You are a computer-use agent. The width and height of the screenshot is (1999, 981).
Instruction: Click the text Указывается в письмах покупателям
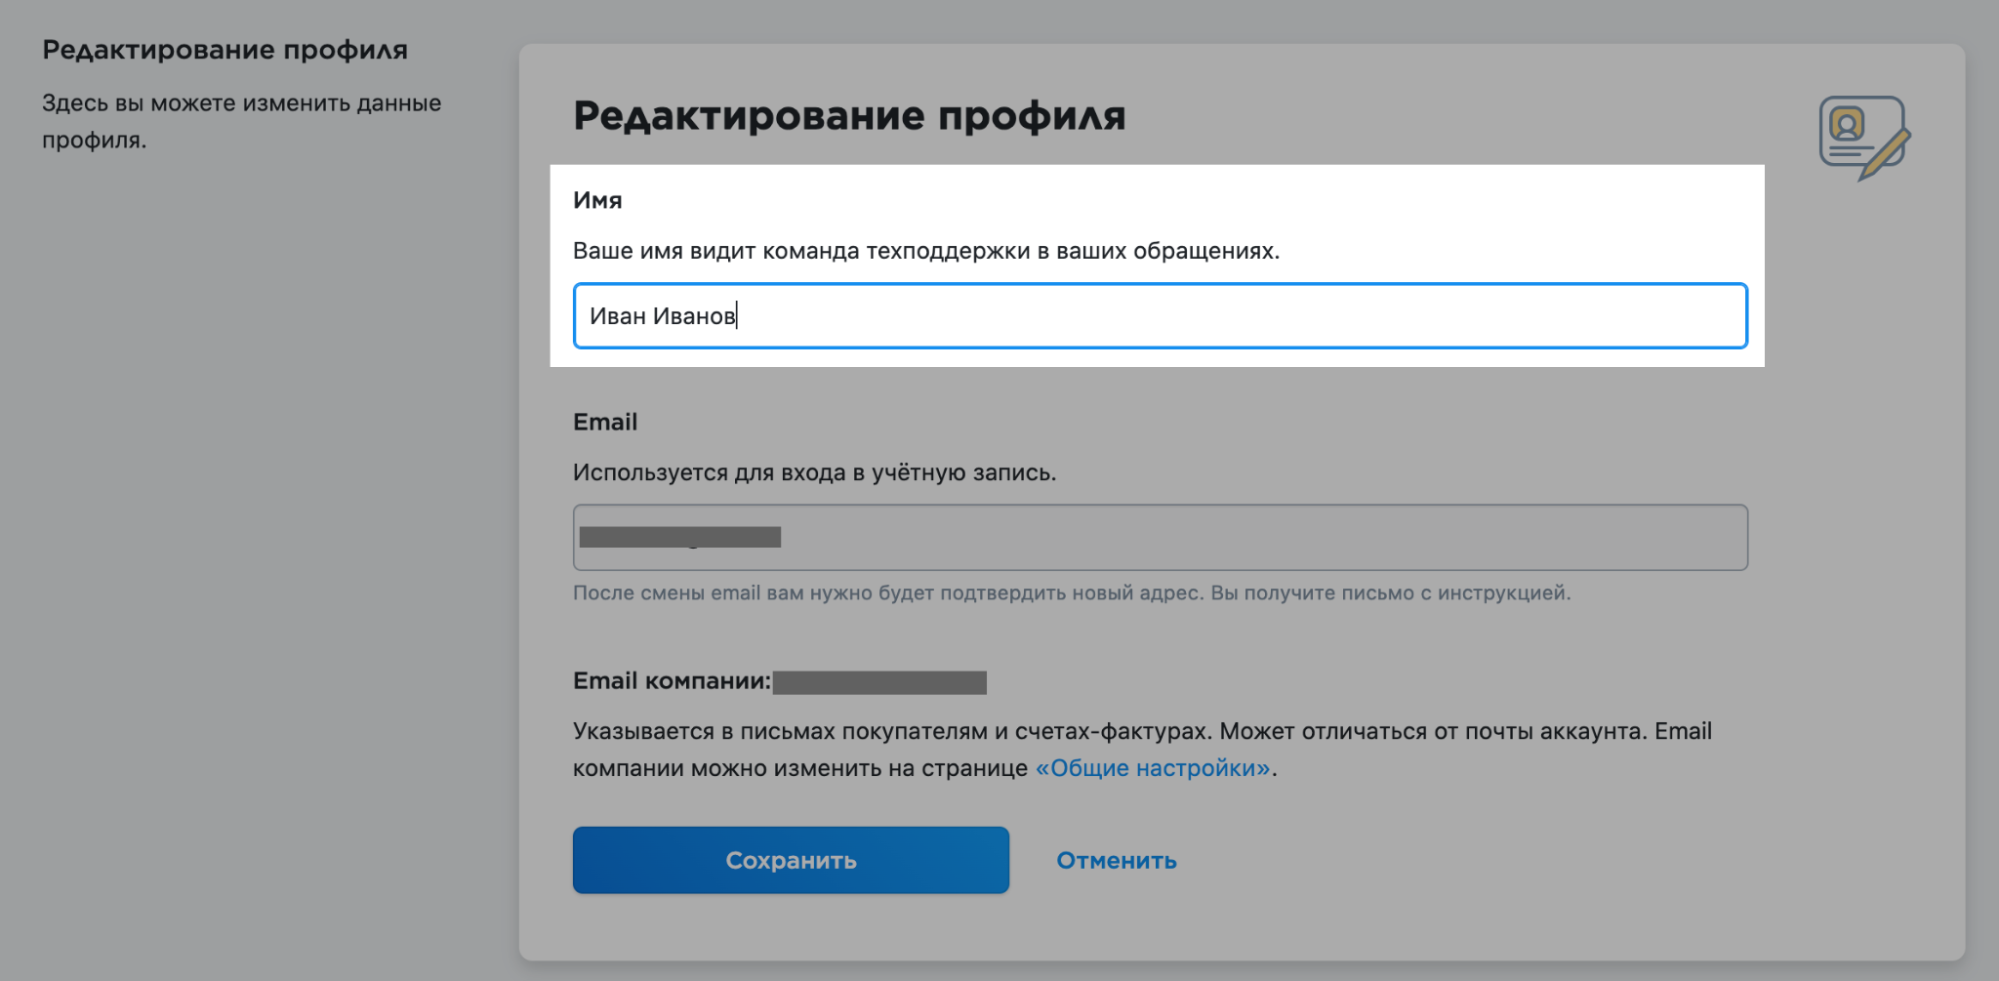[1142, 750]
